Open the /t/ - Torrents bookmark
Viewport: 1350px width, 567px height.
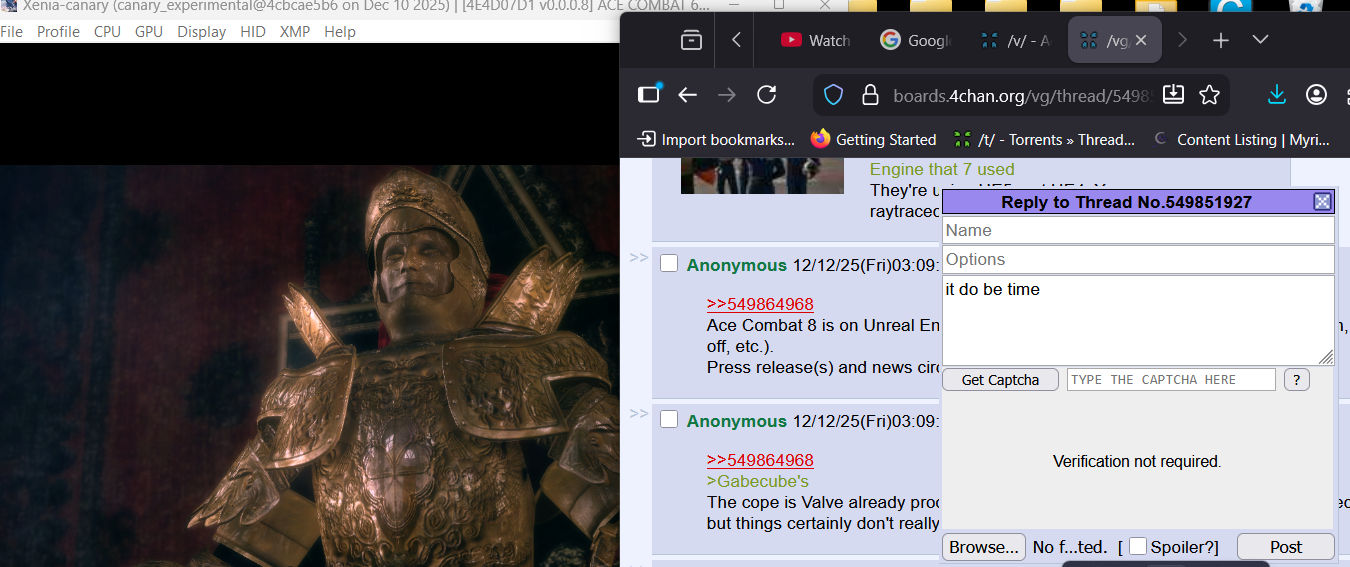coord(1045,139)
